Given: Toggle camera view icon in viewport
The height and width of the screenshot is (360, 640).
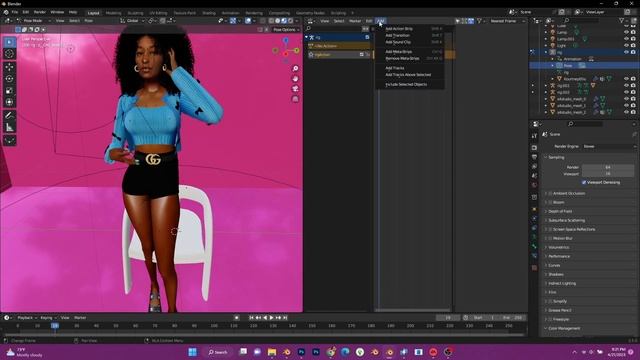Looking at the screenshot, I should pyautogui.click(x=295, y=89).
